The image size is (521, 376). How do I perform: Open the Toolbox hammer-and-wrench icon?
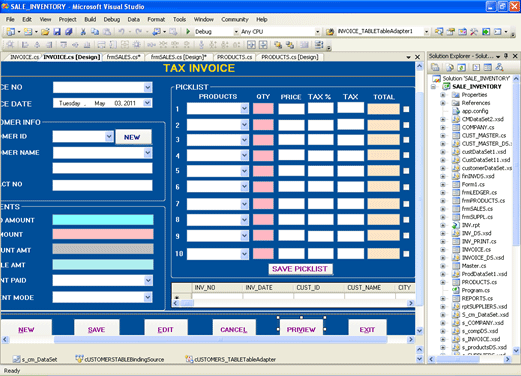coord(474,32)
